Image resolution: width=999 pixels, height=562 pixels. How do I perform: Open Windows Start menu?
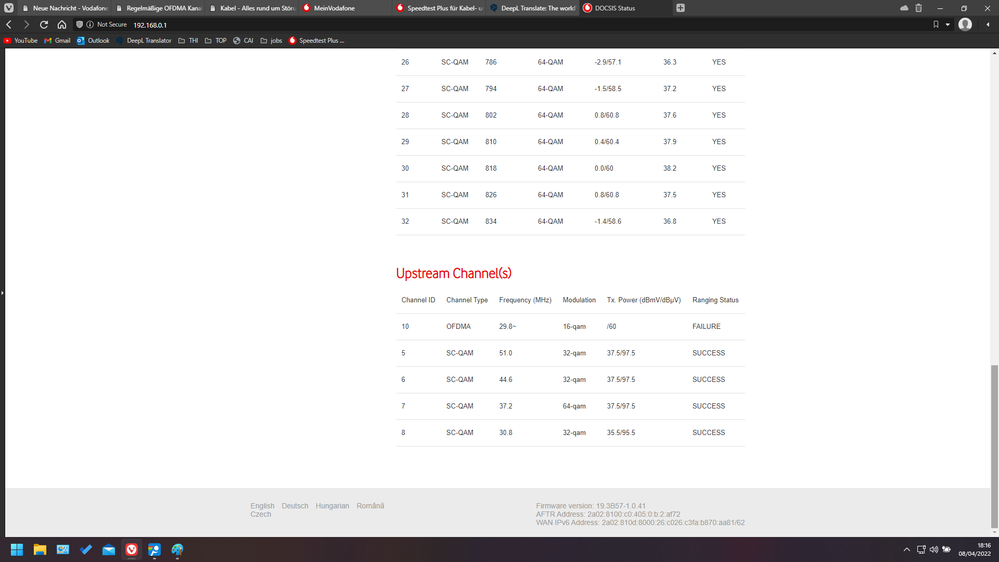[17, 549]
